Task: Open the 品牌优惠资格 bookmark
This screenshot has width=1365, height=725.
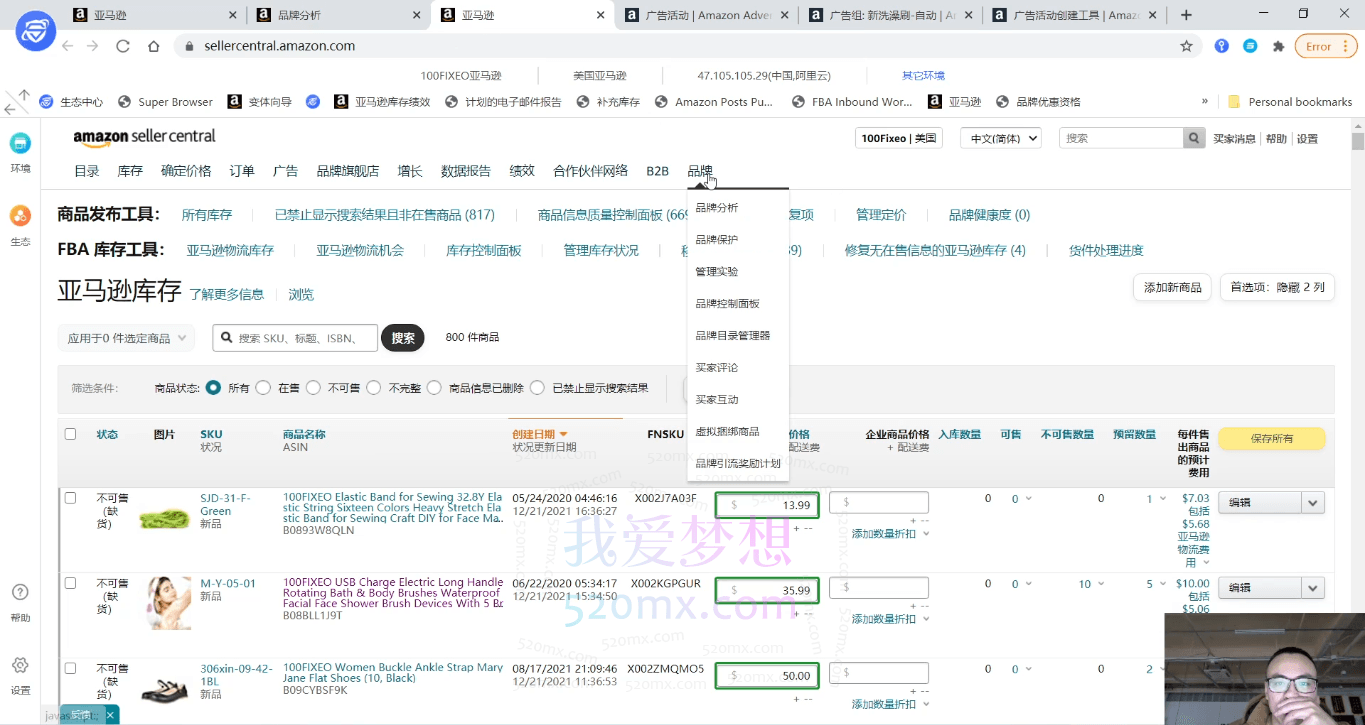Action: point(1038,102)
